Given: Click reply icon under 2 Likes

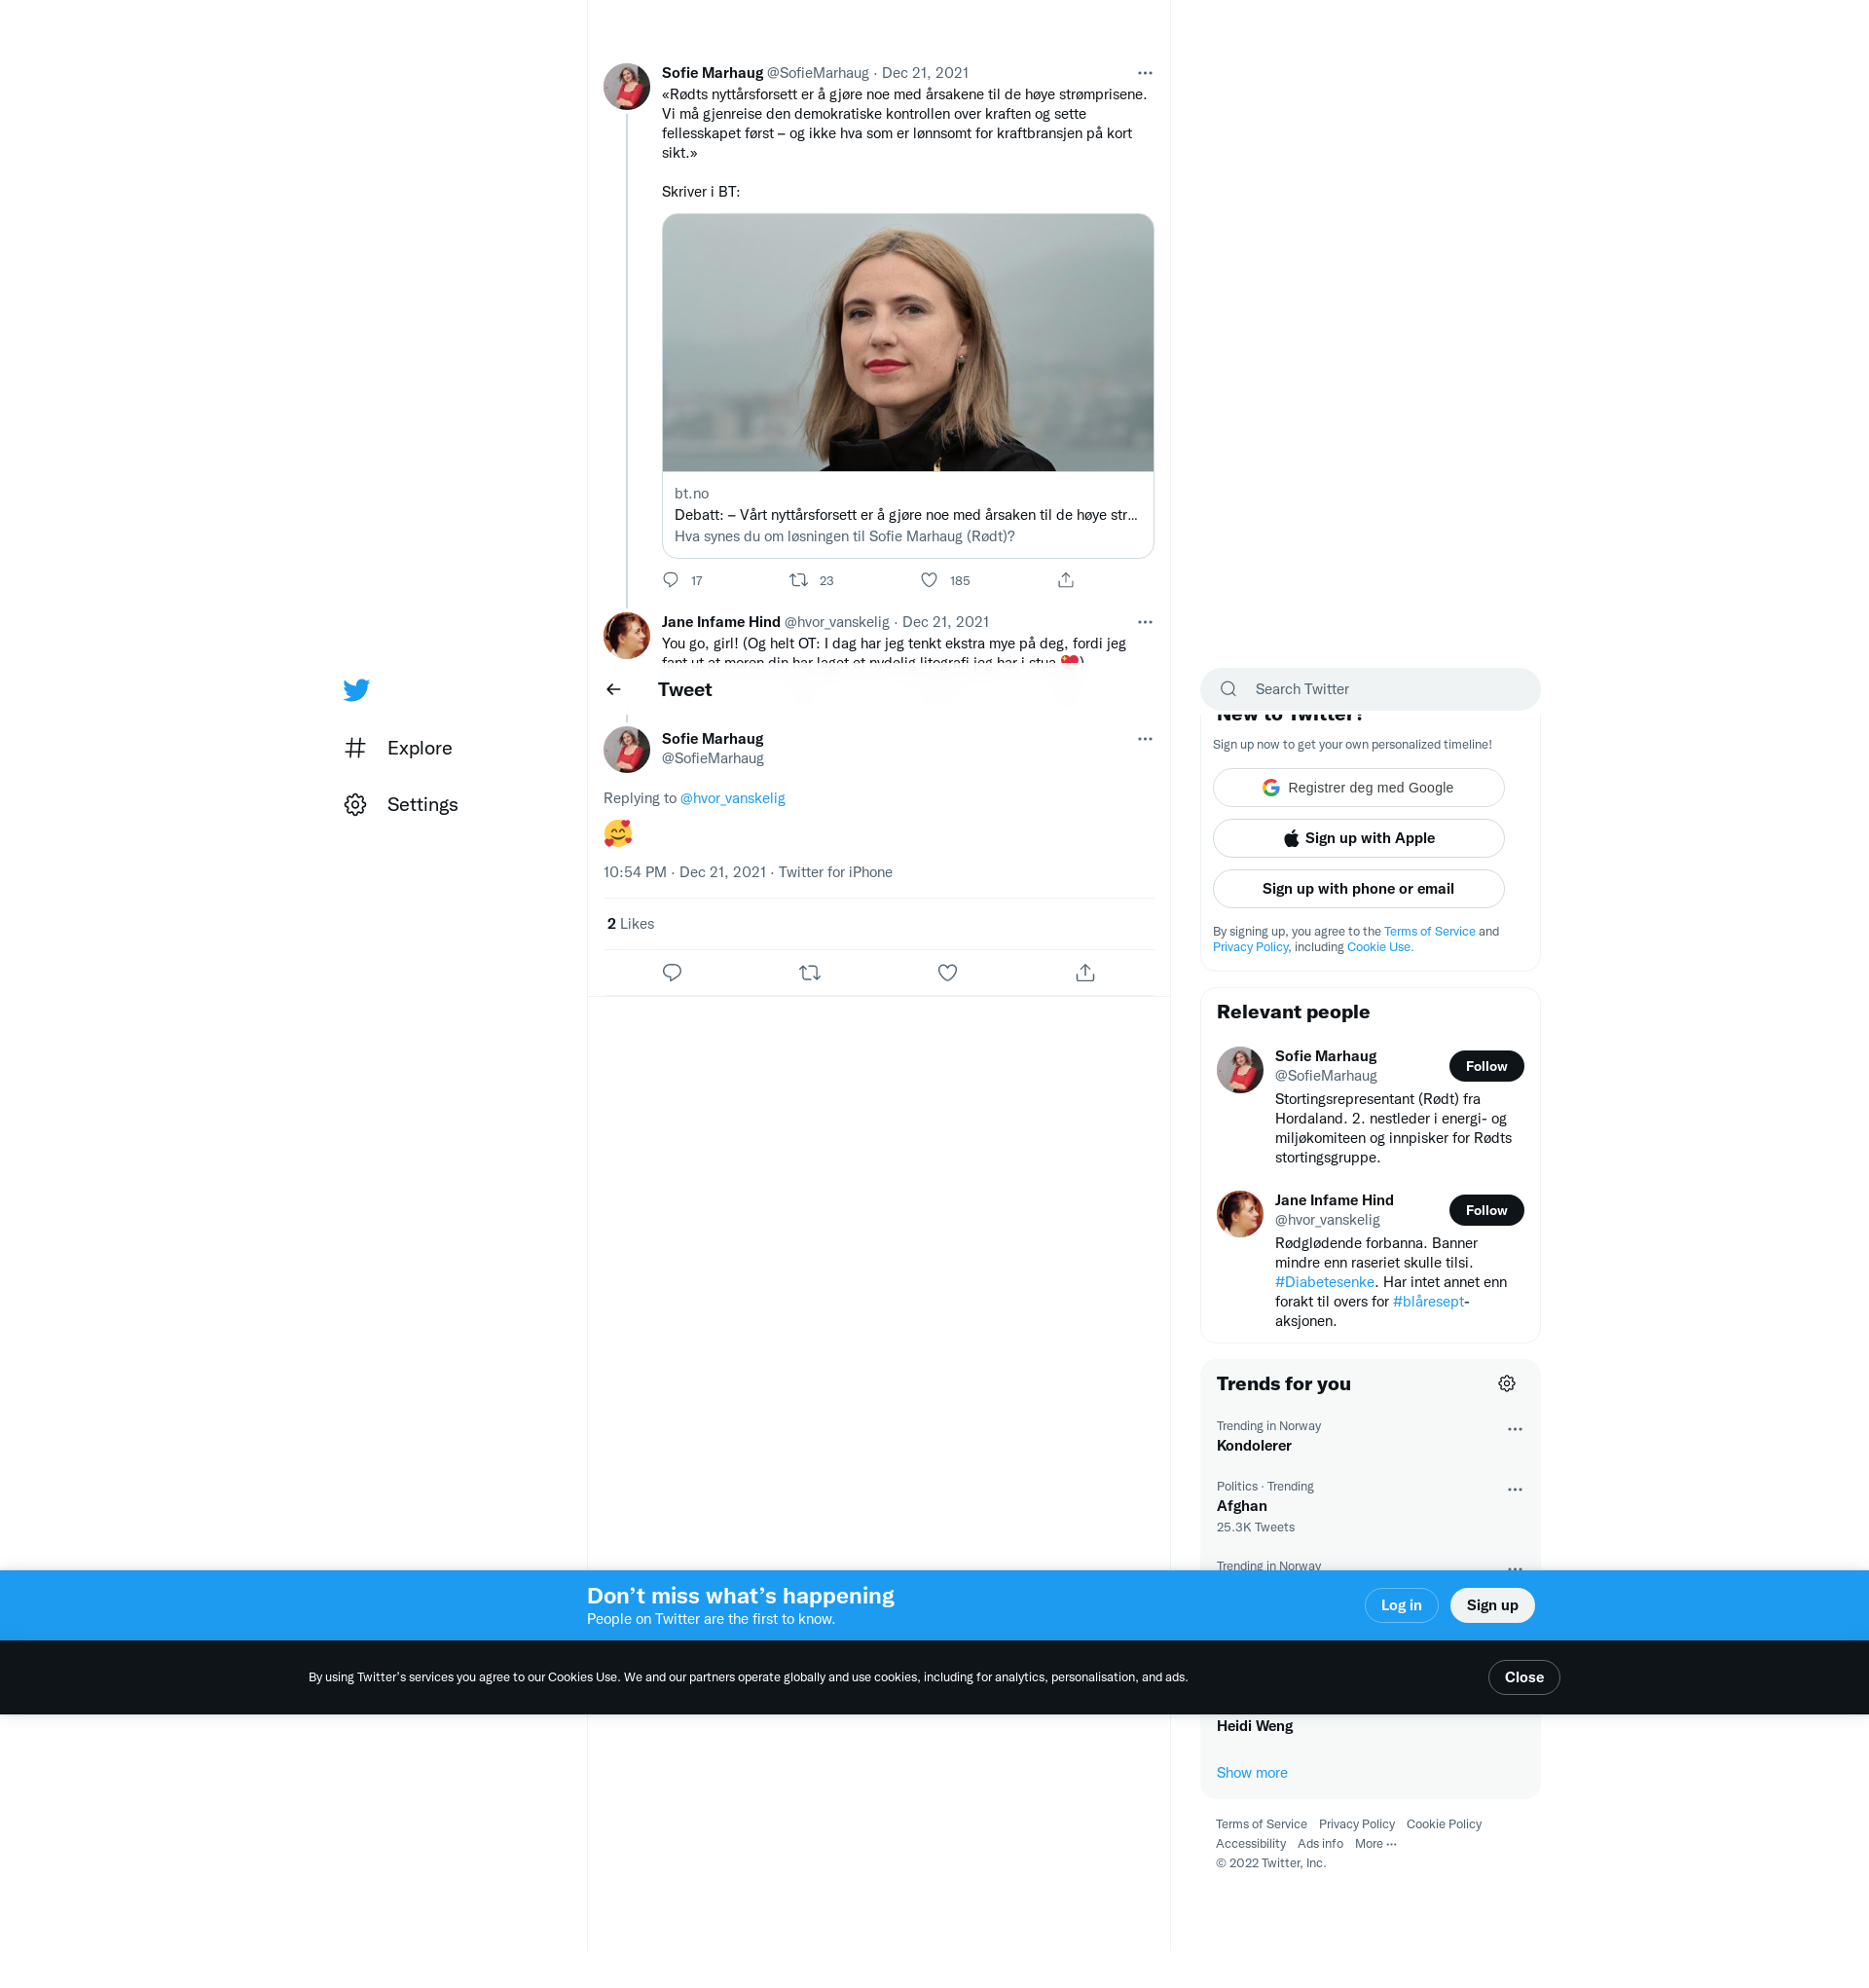Looking at the screenshot, I should (x=672, y=973).
